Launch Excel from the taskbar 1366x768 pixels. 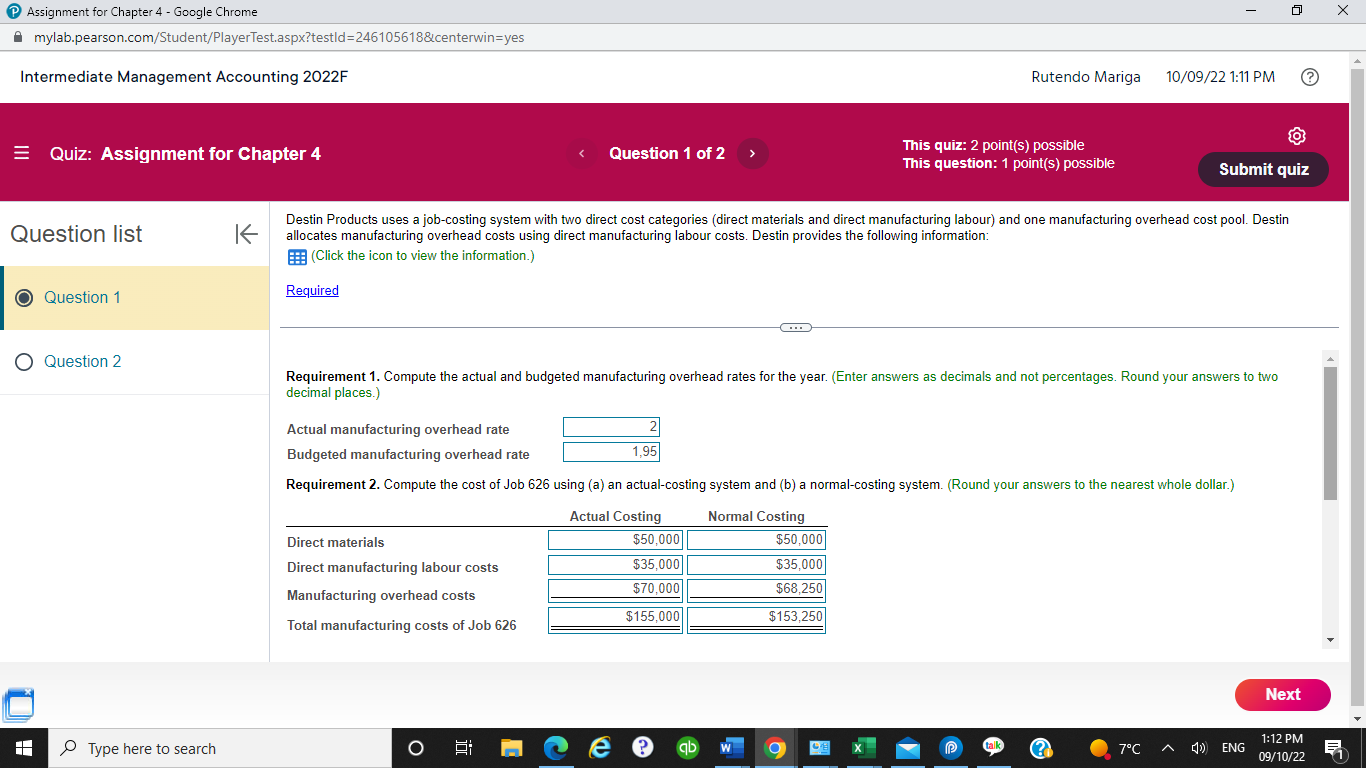(863, 747)
